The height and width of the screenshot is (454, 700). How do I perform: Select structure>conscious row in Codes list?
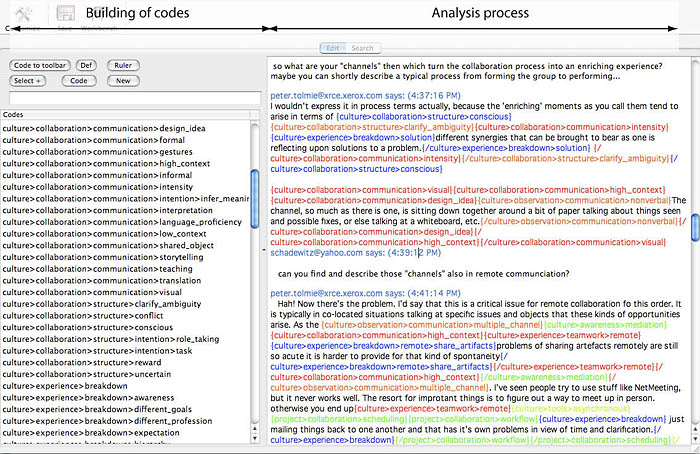(125, 327)
